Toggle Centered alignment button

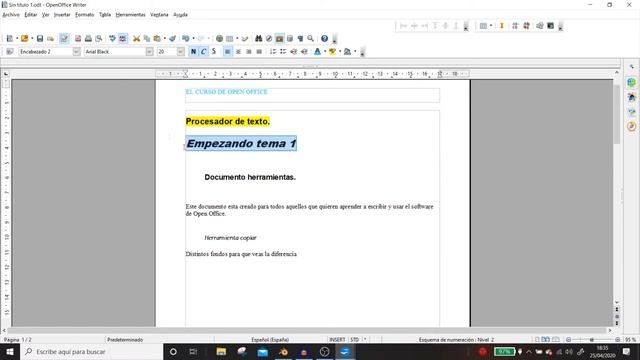pos(238,51)
